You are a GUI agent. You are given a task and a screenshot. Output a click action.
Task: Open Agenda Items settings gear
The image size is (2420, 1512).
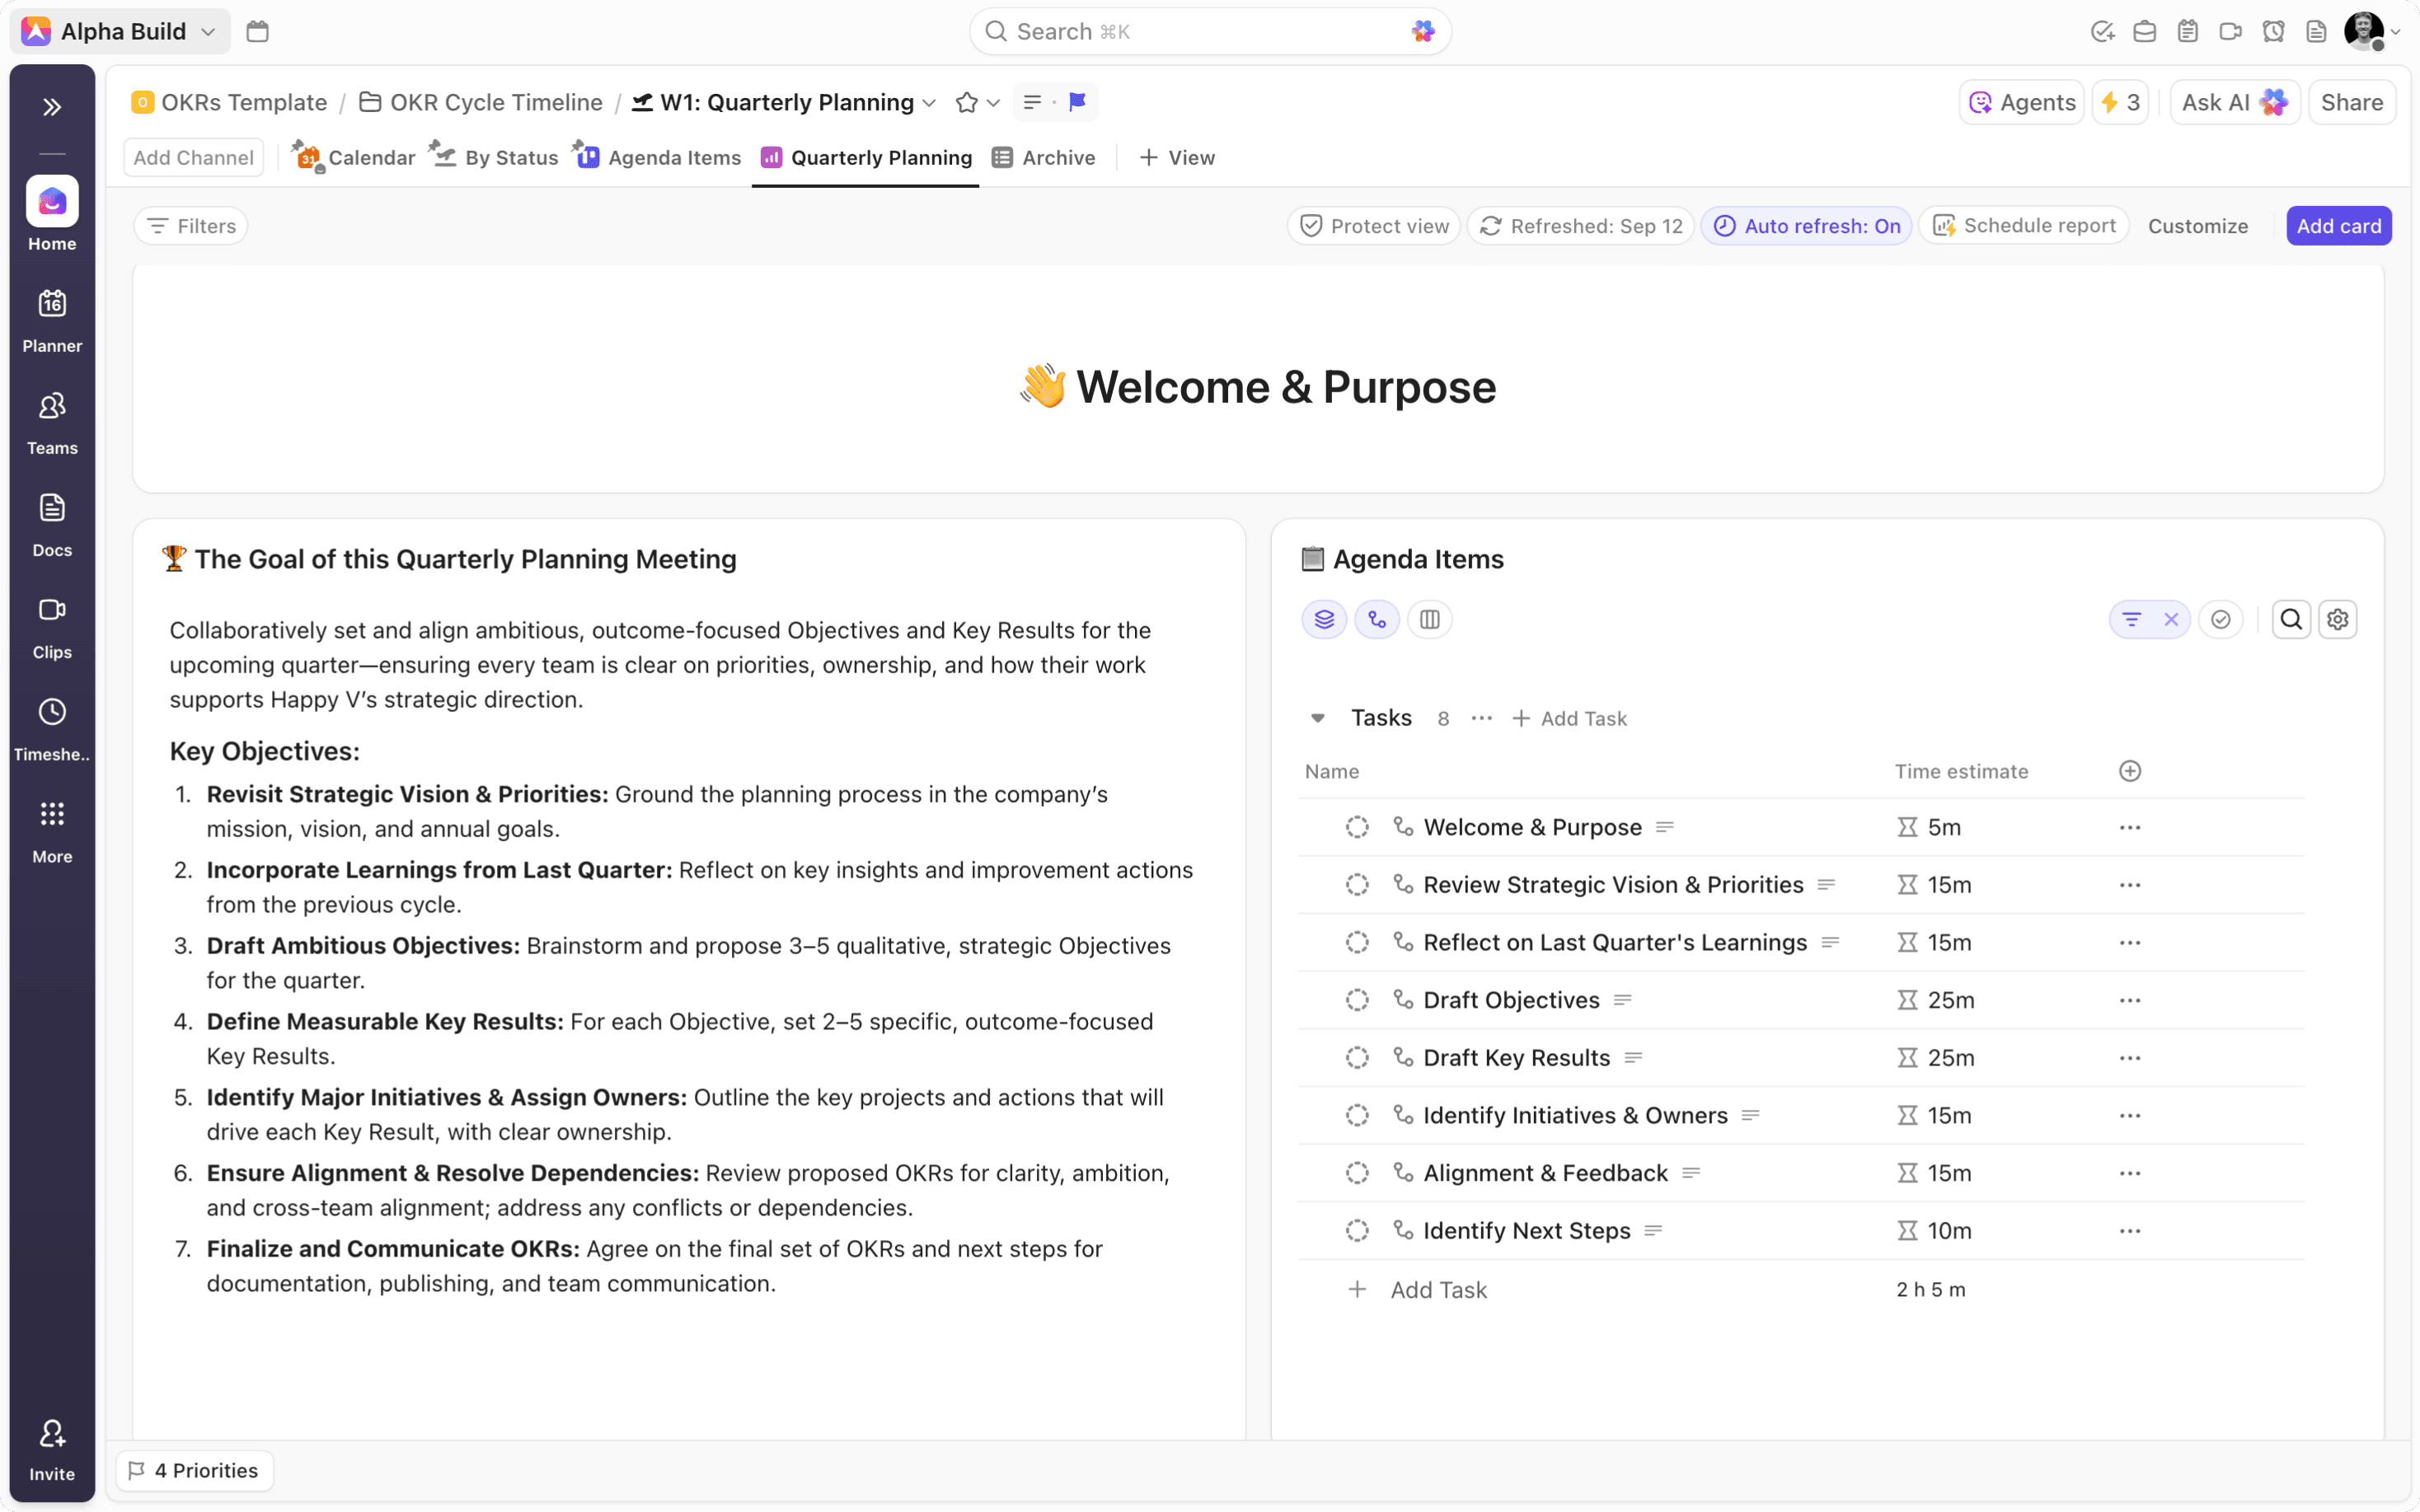2337,620
